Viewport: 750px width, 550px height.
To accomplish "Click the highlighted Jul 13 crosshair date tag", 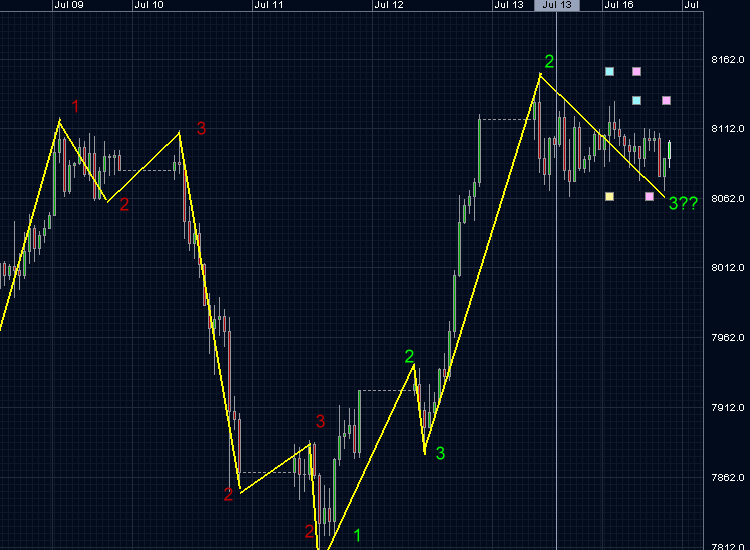I will click(557, 5).
